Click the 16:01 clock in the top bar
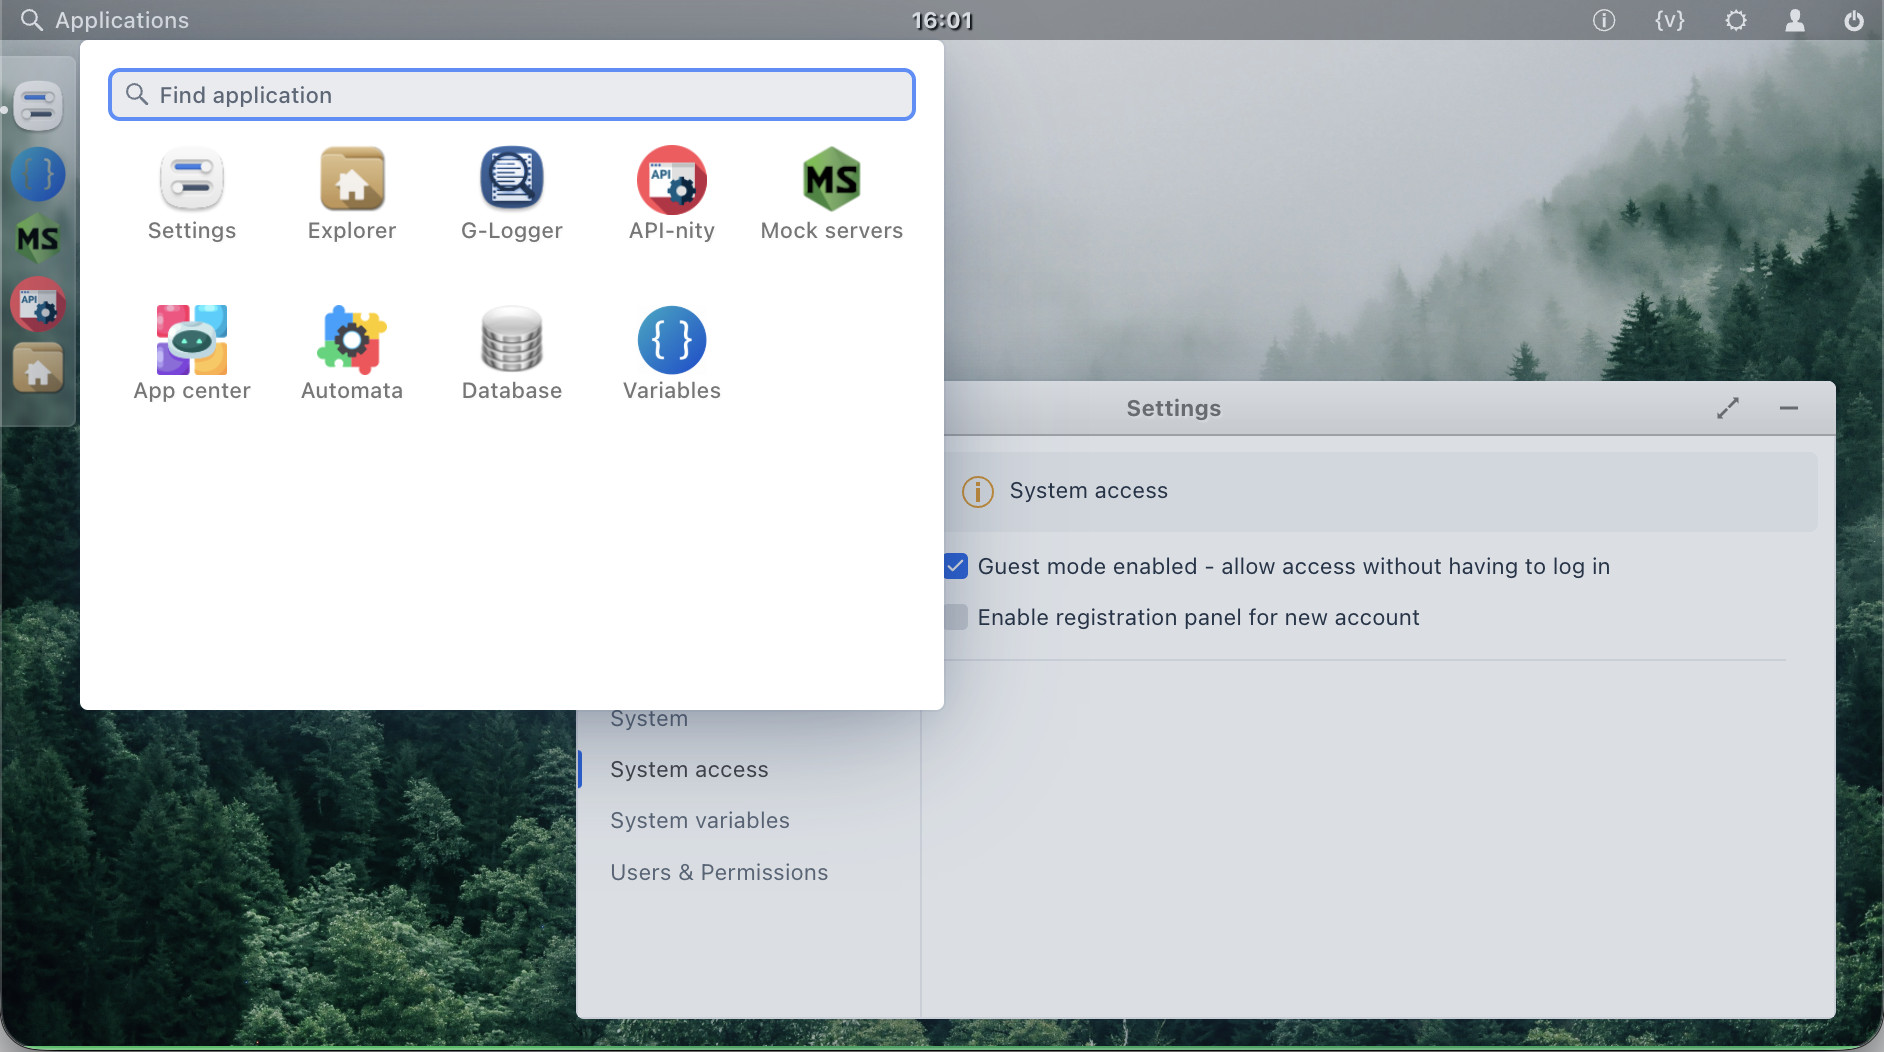 (x=942, y=20)
